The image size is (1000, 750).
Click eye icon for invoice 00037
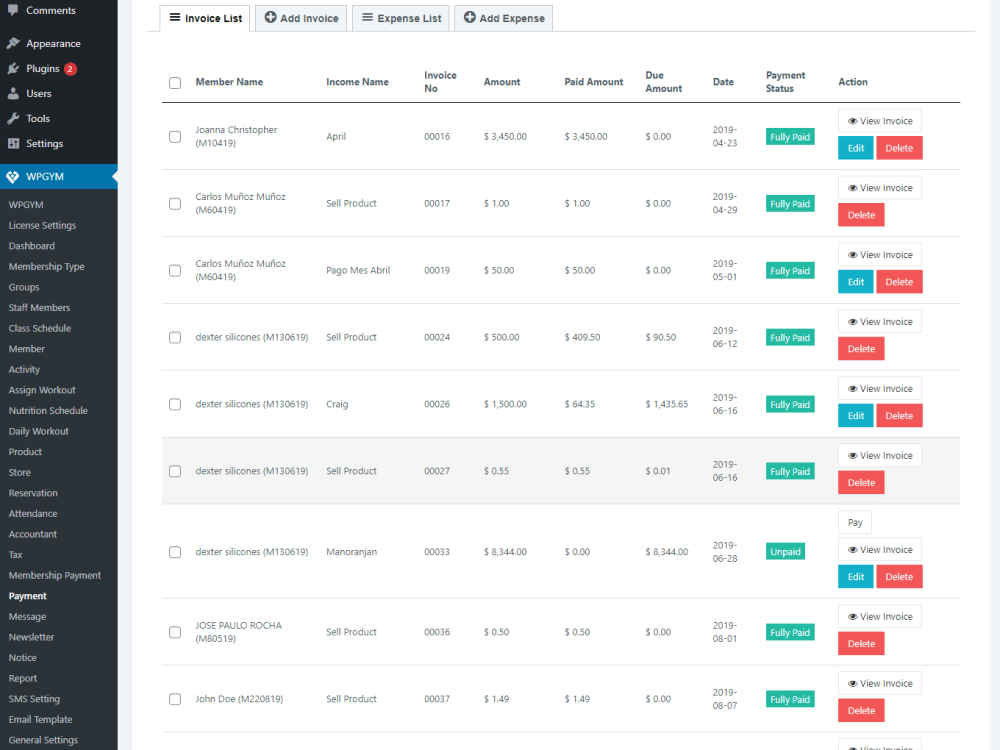pyautogui.click(x=852, y=684)
